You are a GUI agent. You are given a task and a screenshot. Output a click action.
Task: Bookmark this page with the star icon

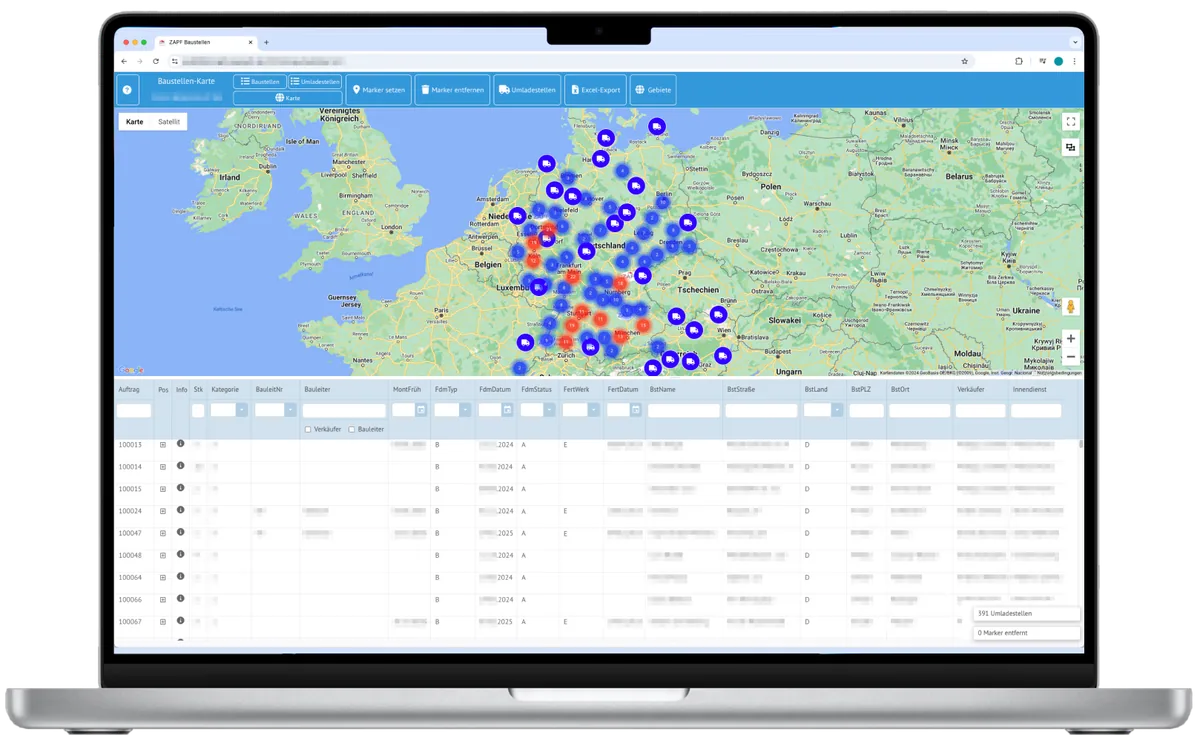point(964,61)
